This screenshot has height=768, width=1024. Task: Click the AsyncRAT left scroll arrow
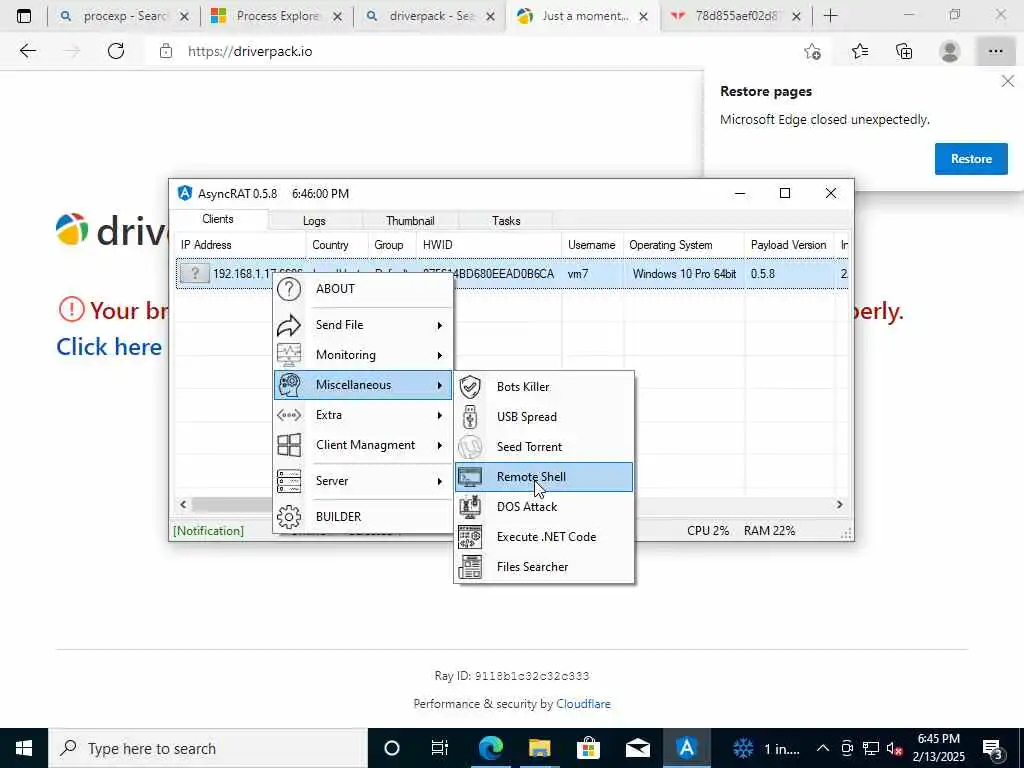click(x=183, y=505)
